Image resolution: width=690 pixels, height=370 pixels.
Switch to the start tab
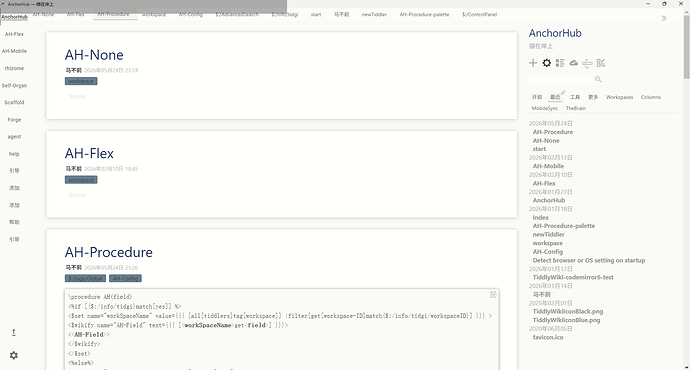316,14
